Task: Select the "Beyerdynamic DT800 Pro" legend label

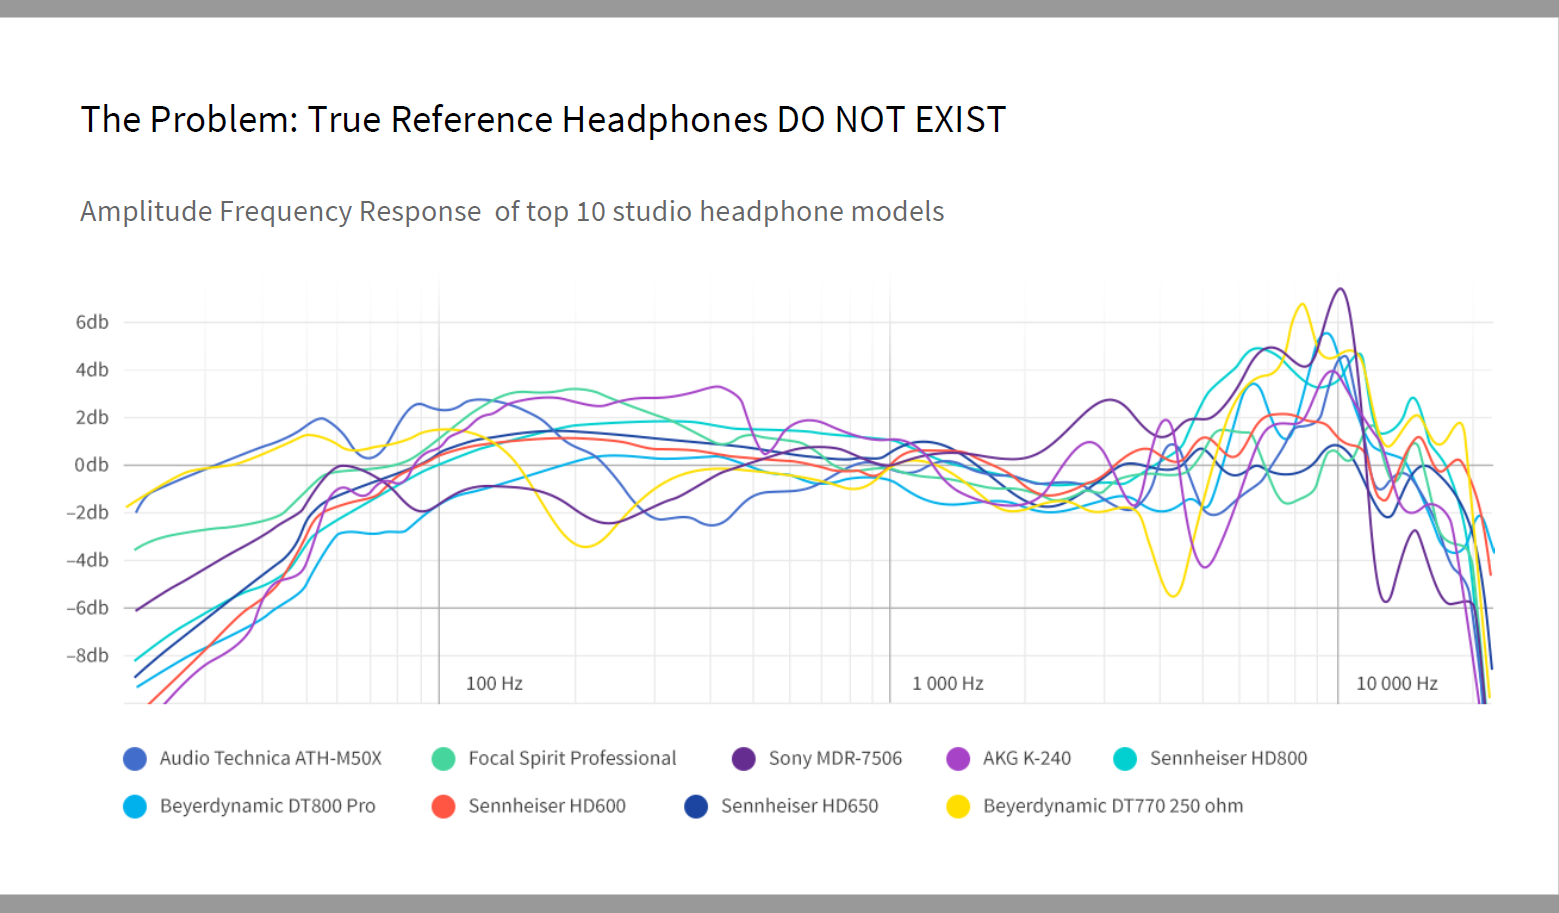Action: click(x=268, y=806)
